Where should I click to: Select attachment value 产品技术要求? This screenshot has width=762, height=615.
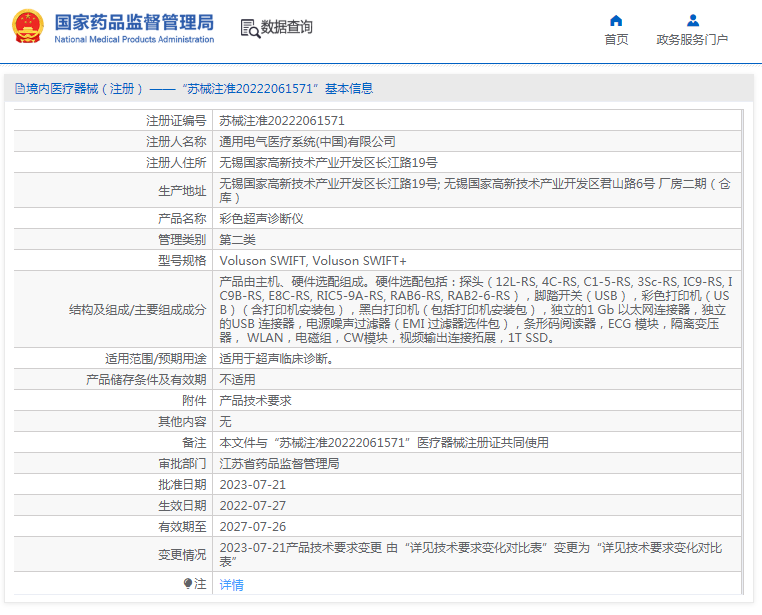click(255, 400)
